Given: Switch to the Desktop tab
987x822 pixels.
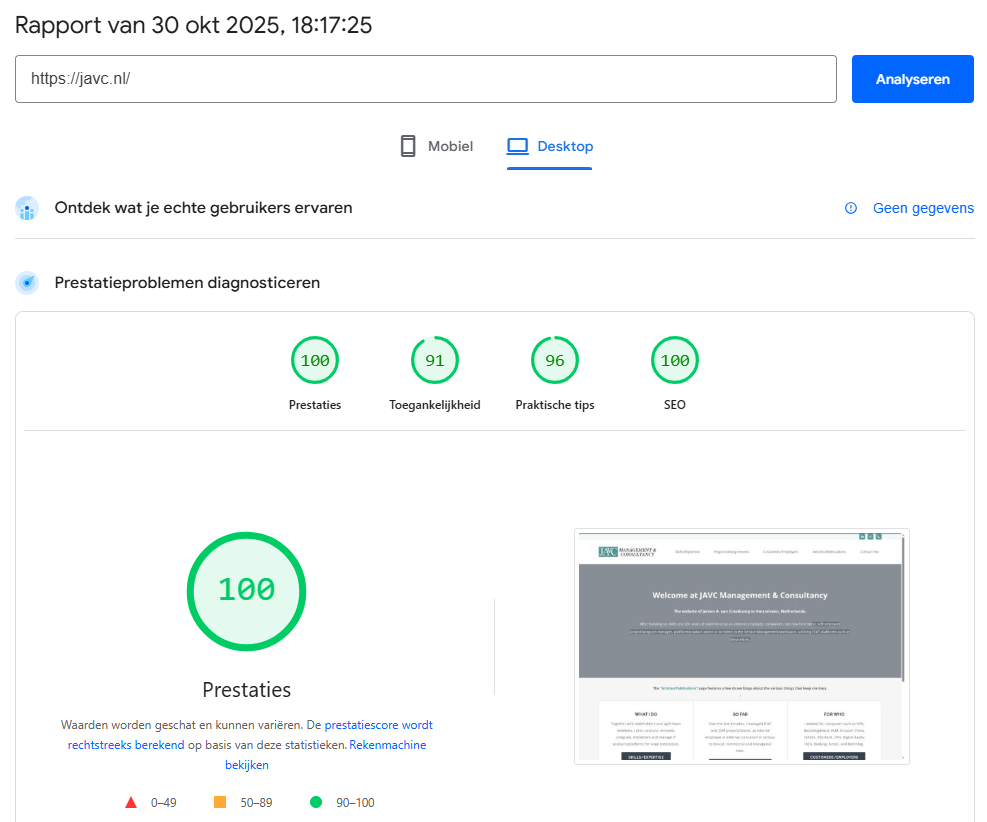Looking at the screenshot, I should point(550,146).
